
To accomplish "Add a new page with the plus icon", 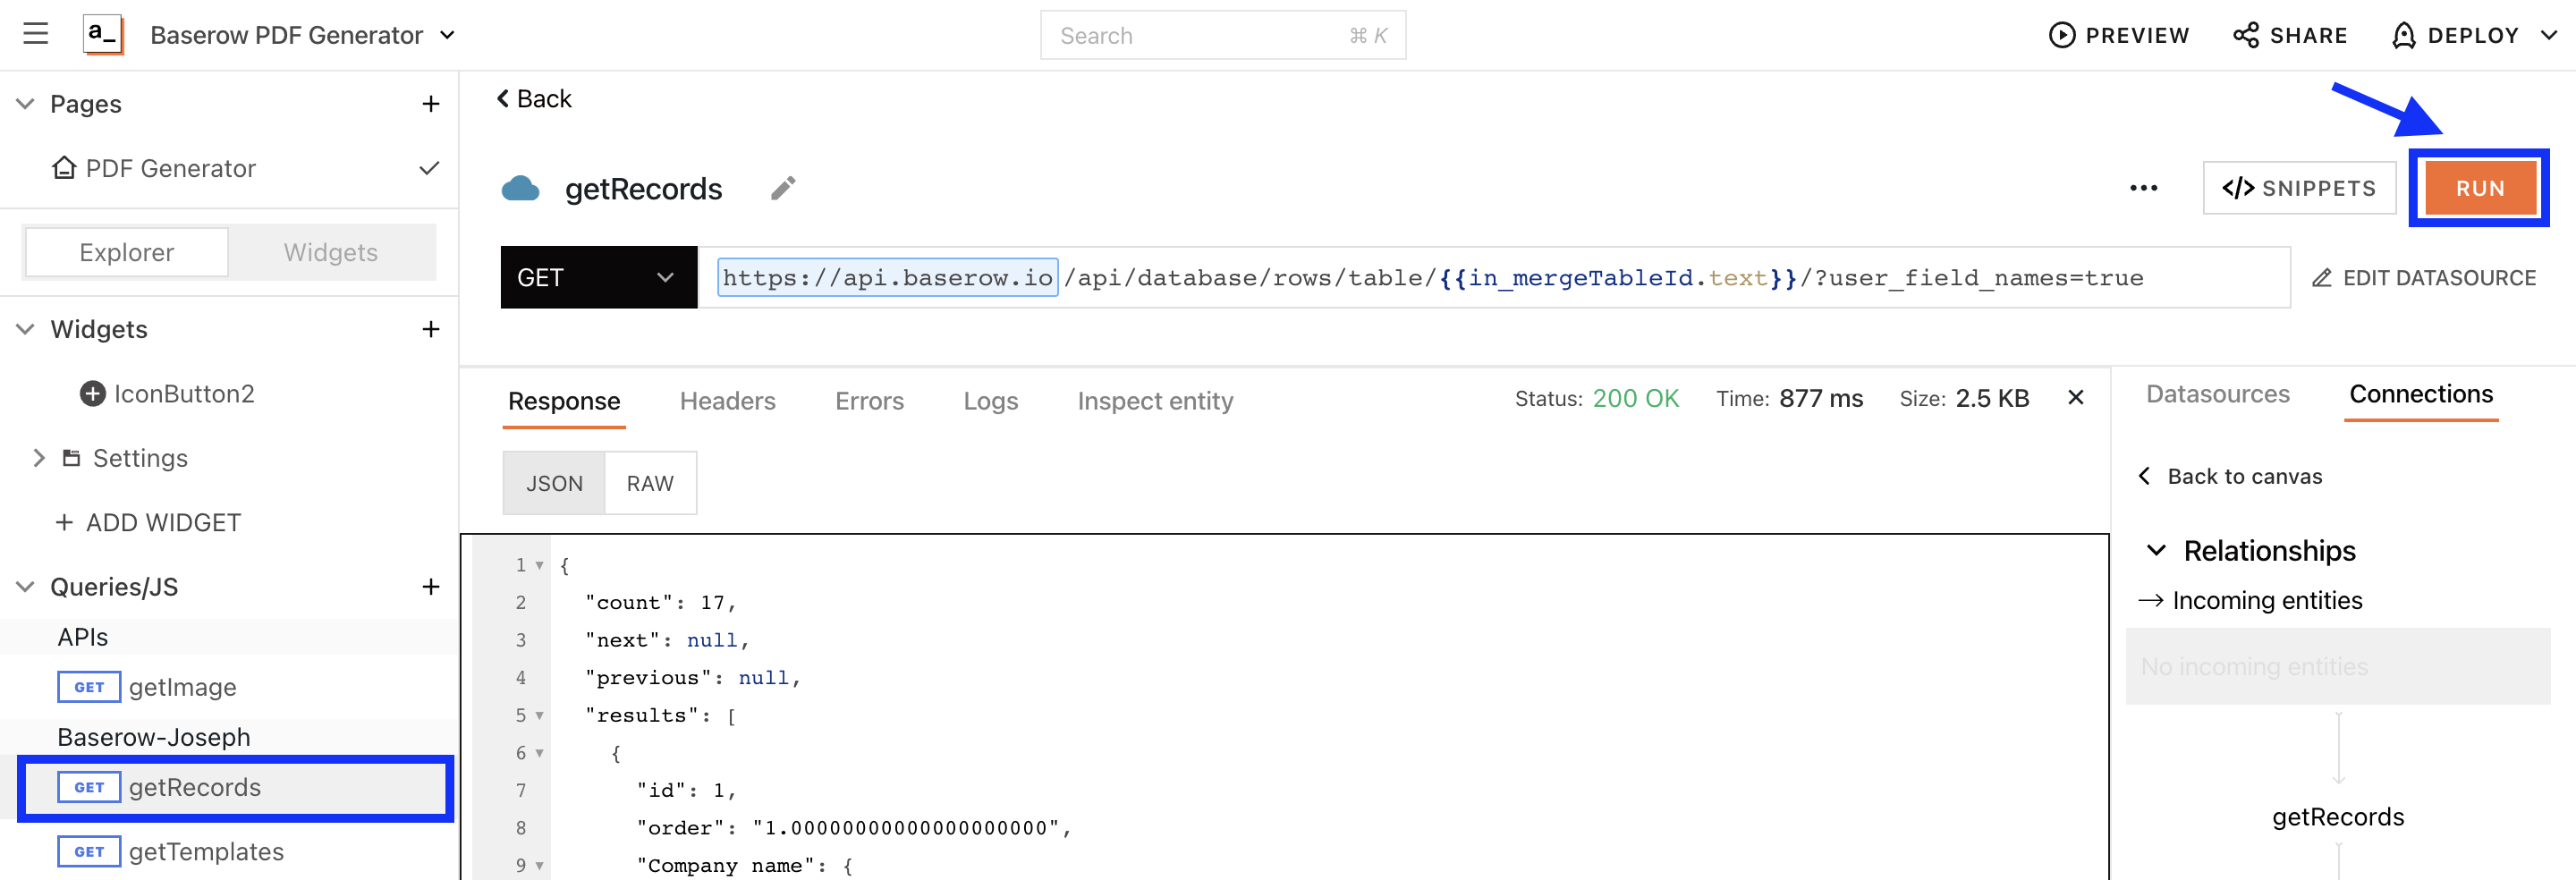I will tap(430, 103).
